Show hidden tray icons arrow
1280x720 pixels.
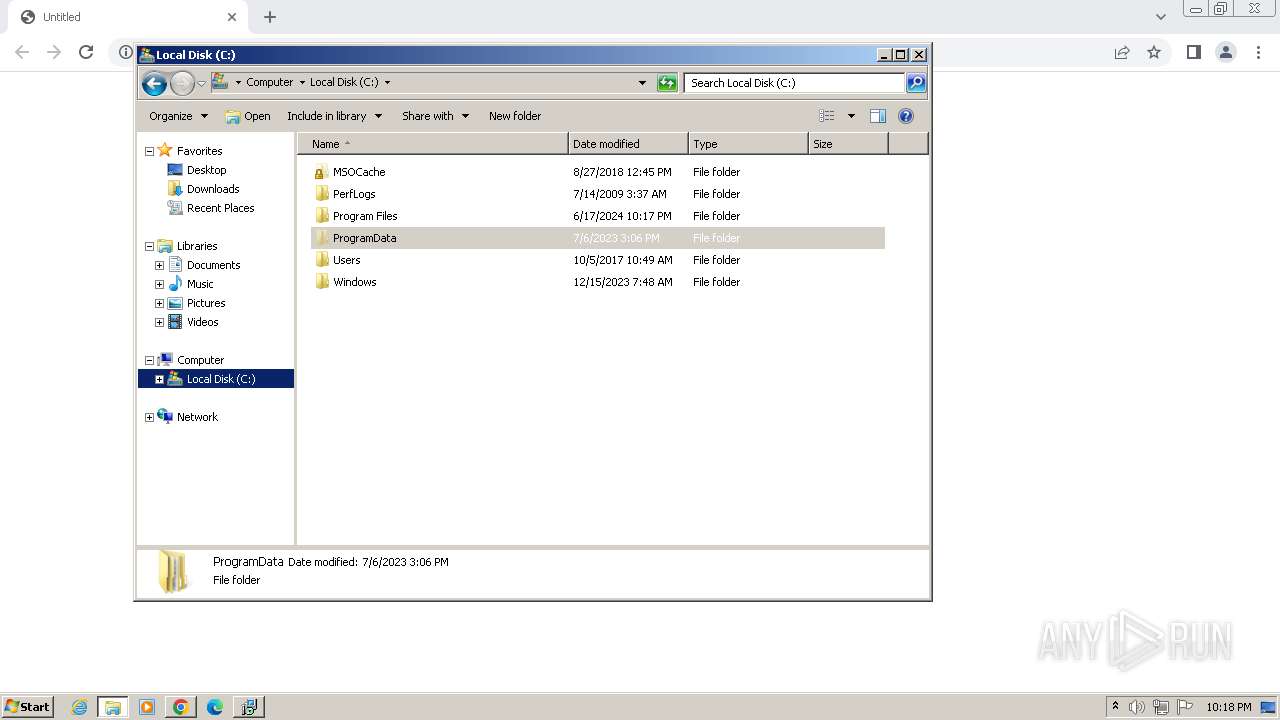point(1115,706)
